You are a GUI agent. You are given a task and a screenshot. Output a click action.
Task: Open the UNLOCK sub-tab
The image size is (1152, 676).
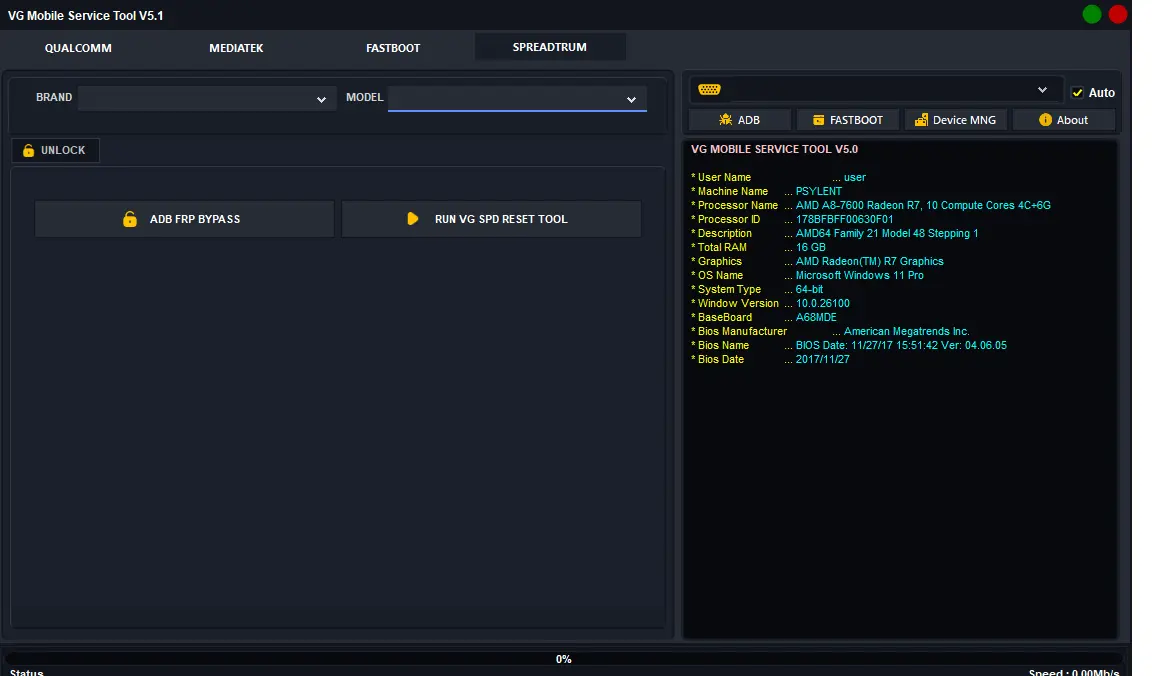coord(56,150)
